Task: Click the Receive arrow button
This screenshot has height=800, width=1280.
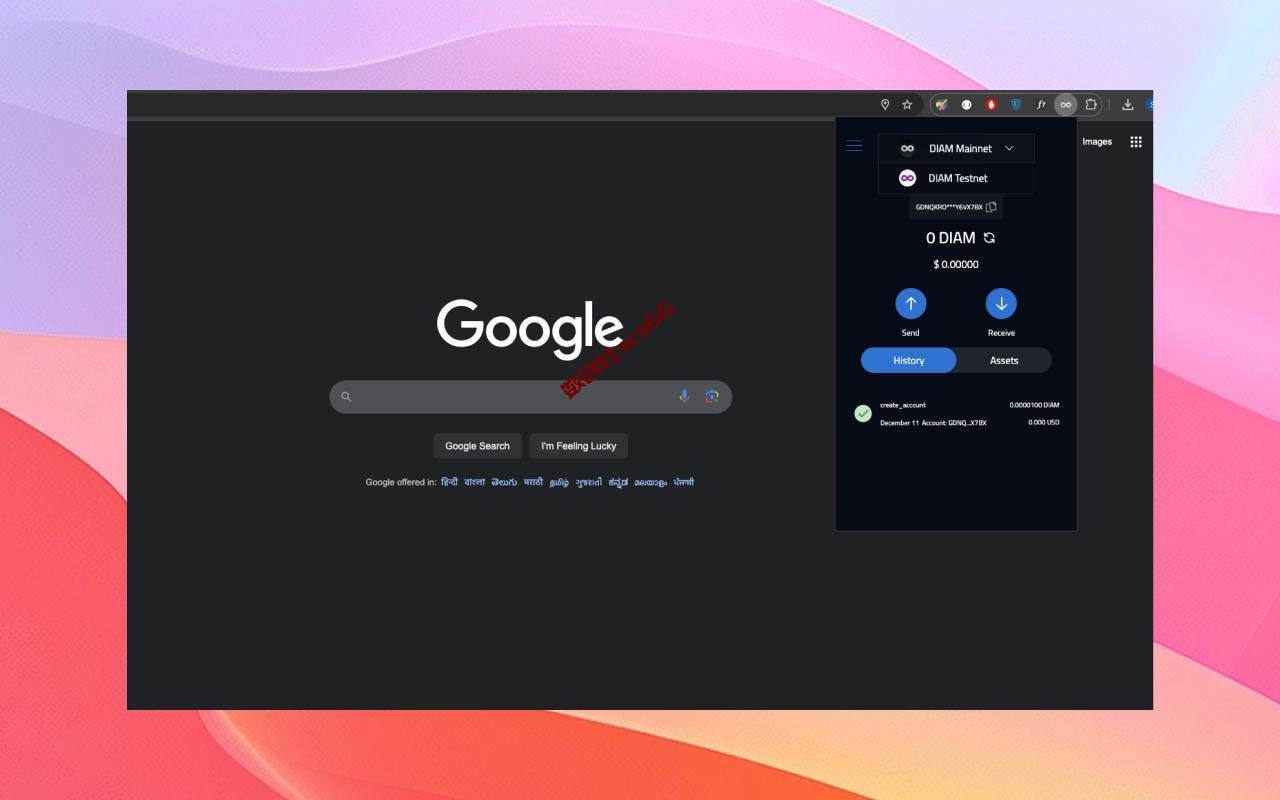Action: click(1001, 304)
